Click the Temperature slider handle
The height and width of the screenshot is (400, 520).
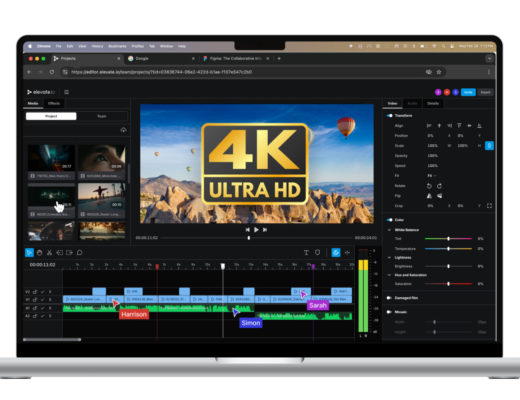(448, 249)
